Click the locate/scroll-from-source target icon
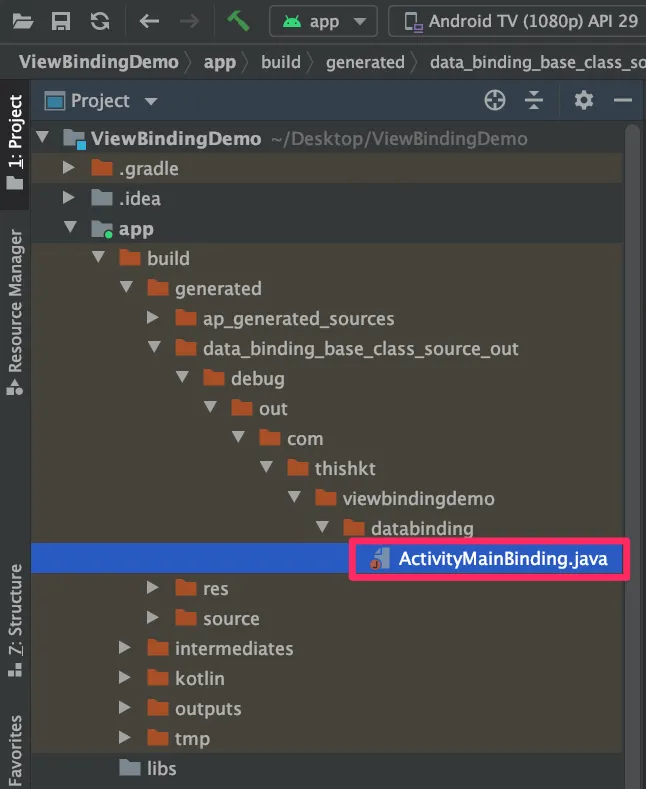Image resolution: width=646 pixels, height=789 pixels. [495, 100]
